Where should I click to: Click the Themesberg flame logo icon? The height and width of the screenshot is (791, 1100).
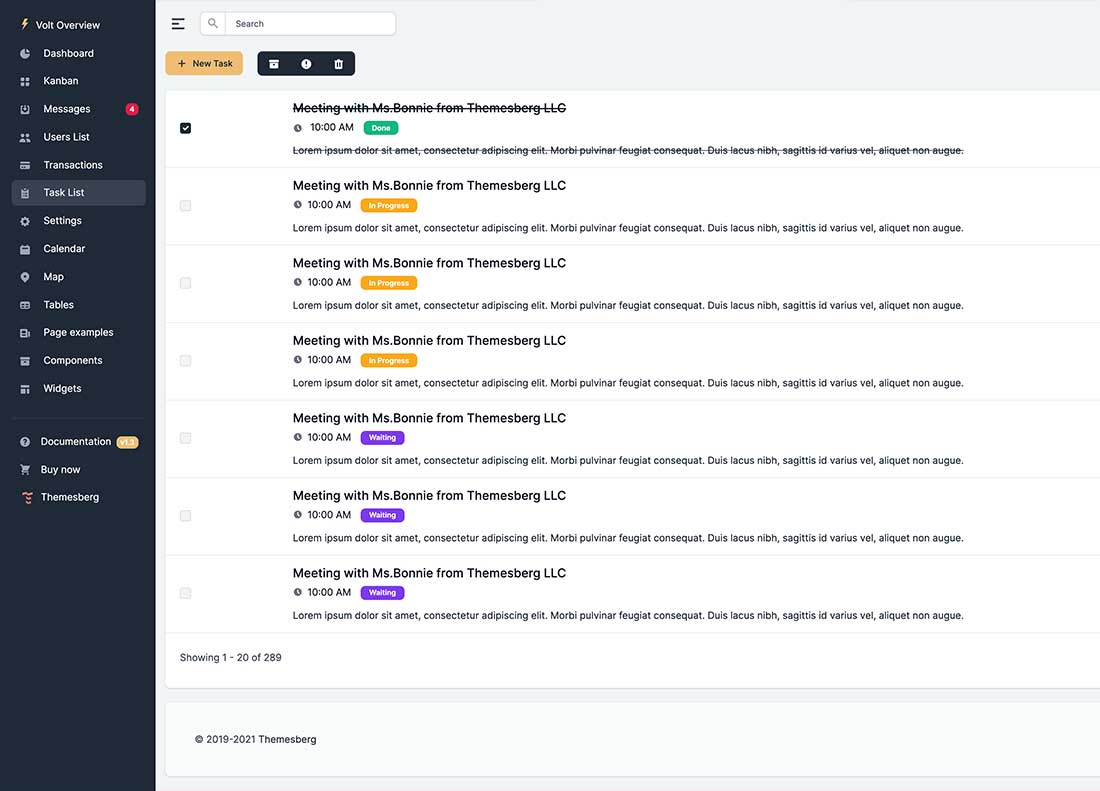[27, 496]
